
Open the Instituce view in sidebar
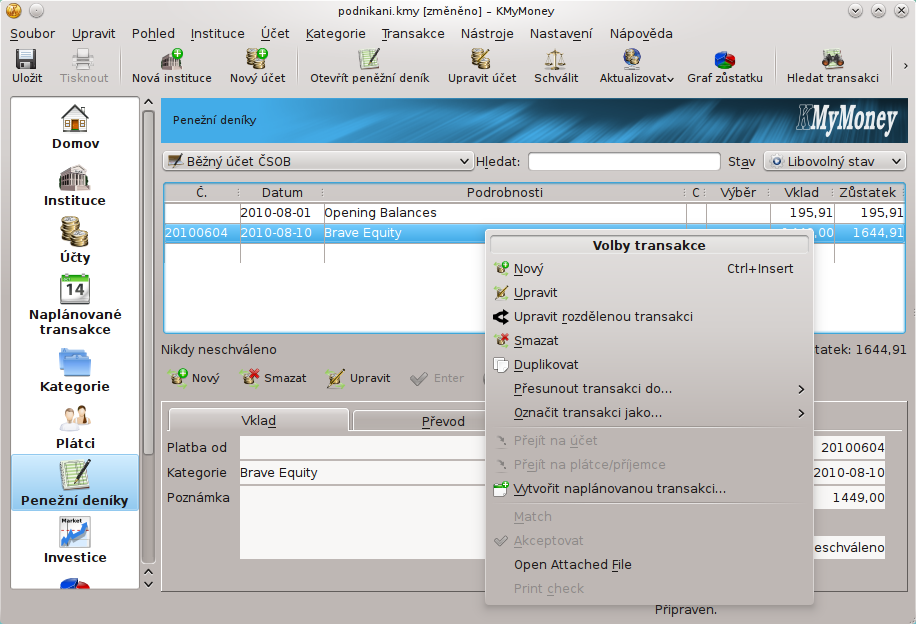[x=75, y=186]
